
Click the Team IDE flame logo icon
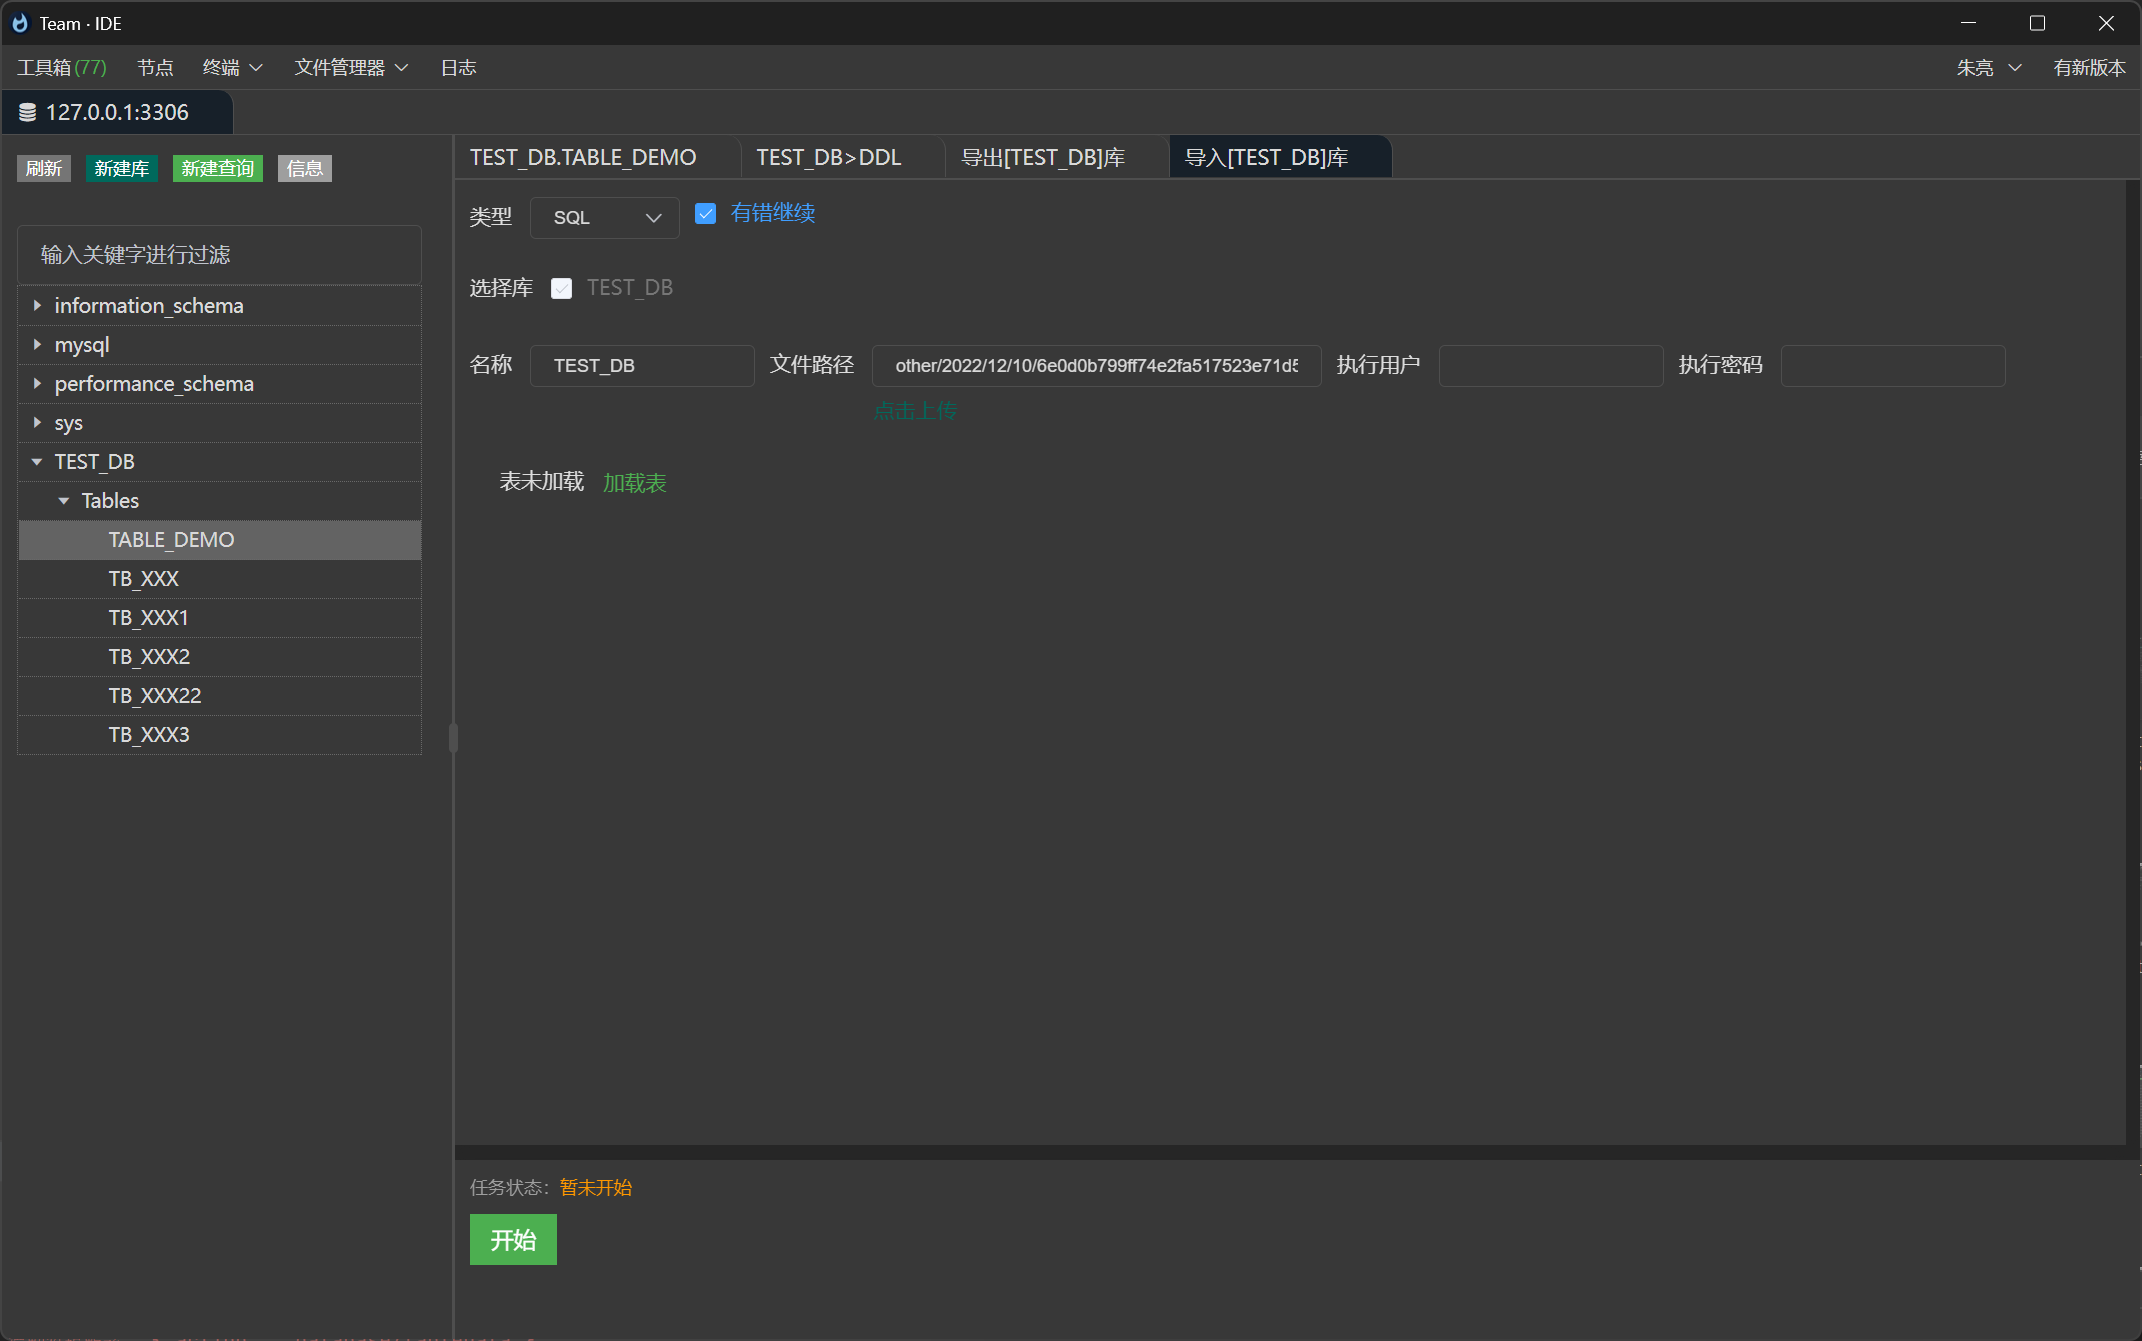(20, 23)
